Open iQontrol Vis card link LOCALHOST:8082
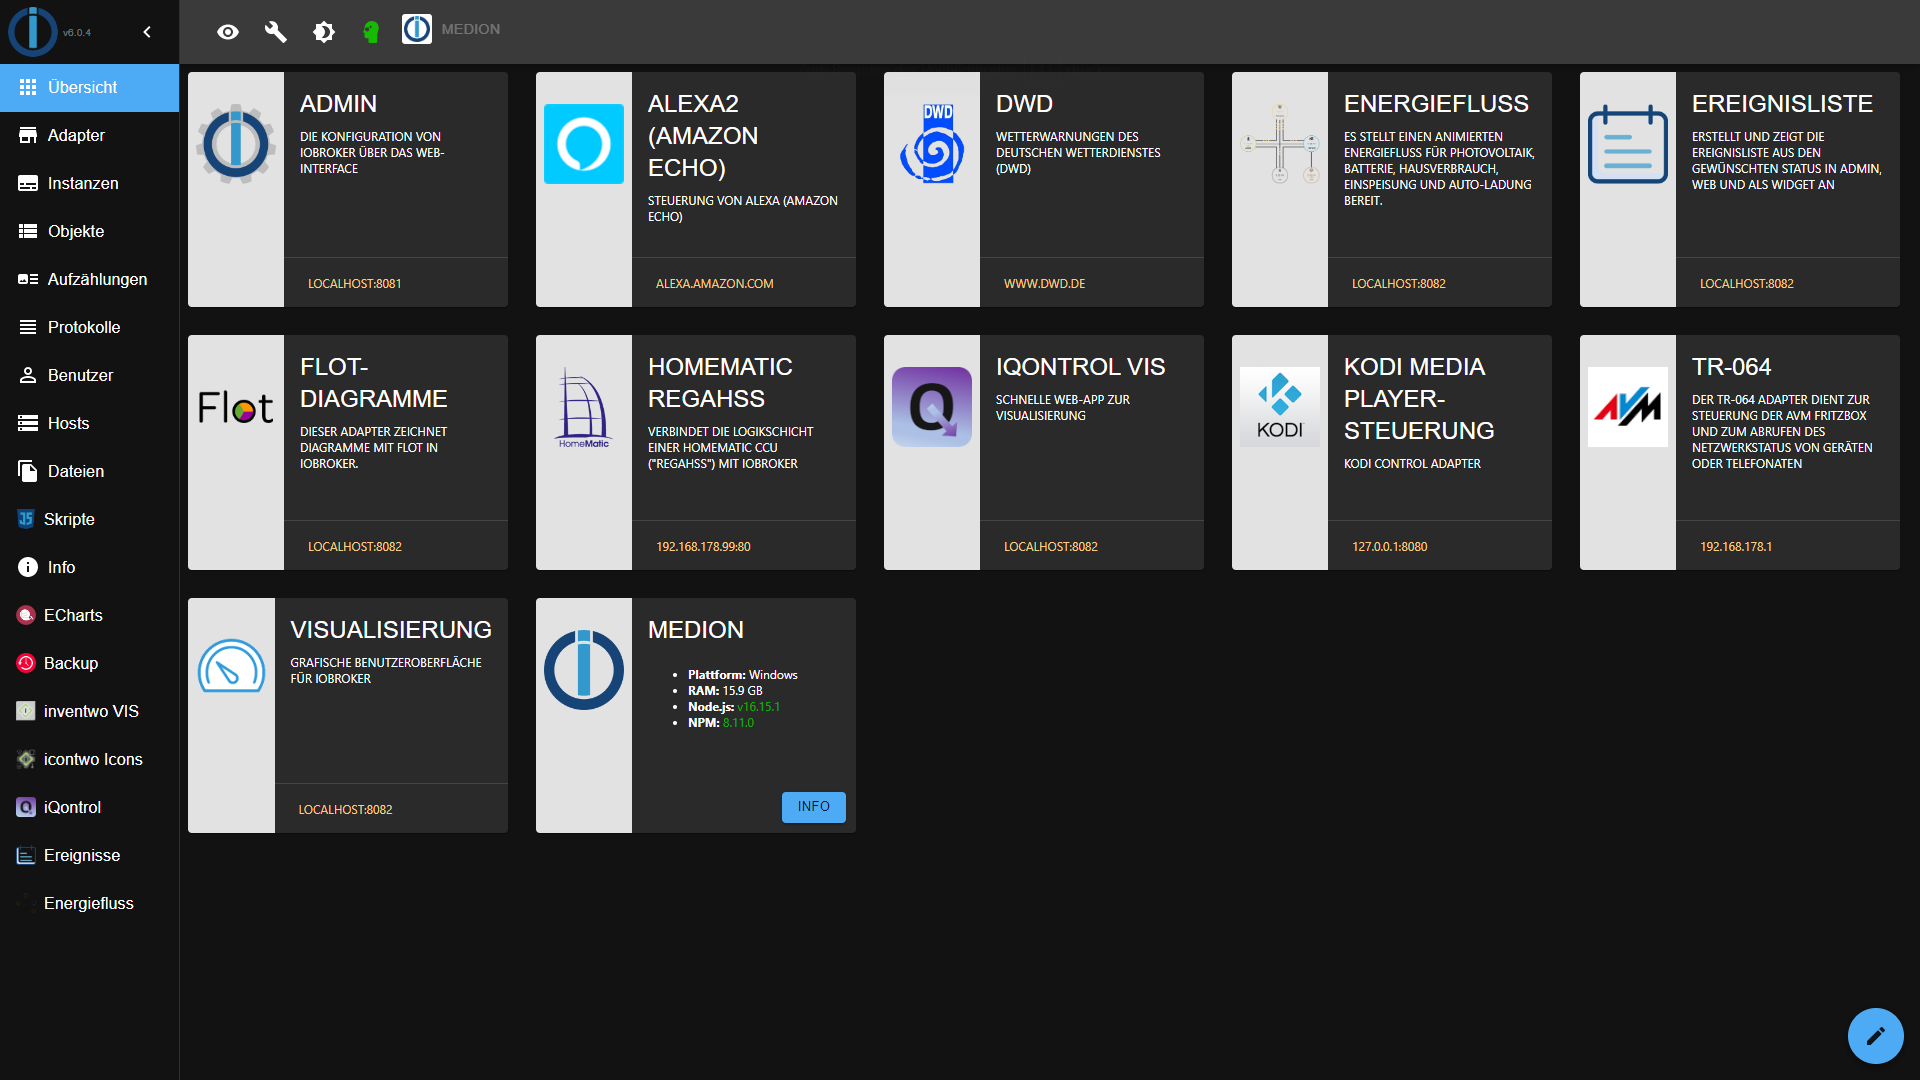Image resolution: width=1920 pixels, height=1080 pixels. click(x=1051, y=547)
